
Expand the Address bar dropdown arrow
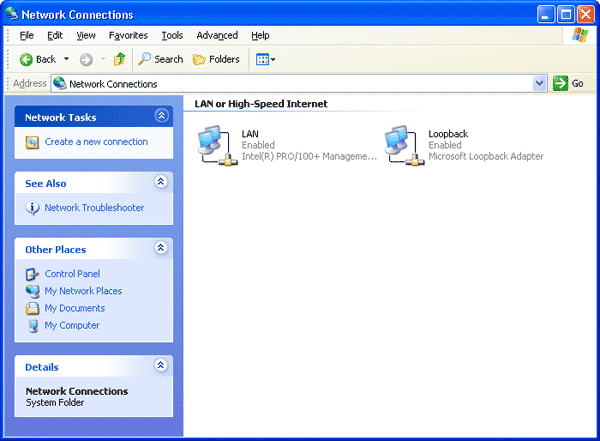[x=540, y=83]
